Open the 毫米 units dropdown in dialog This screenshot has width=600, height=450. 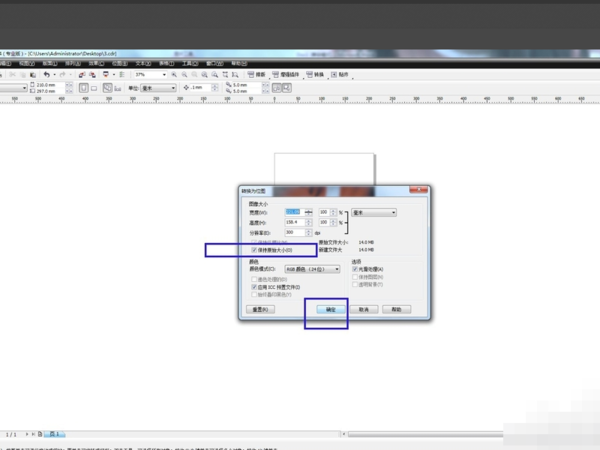coord(374,212)
